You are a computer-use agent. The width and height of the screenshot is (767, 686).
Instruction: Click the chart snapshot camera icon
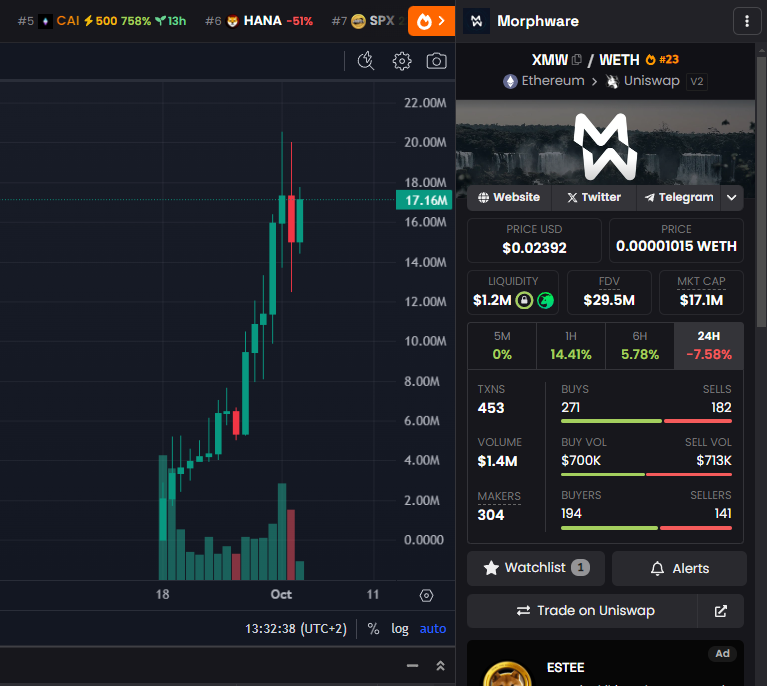(436, 61)
